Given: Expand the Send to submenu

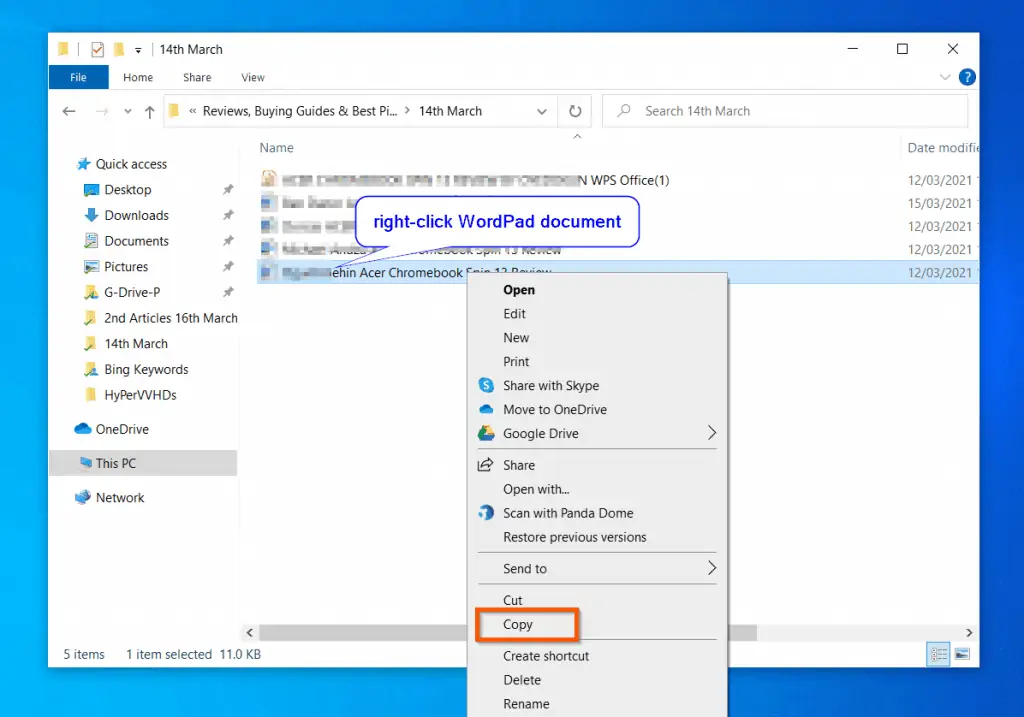Looking at the screenshot, I should pos(711,568).
